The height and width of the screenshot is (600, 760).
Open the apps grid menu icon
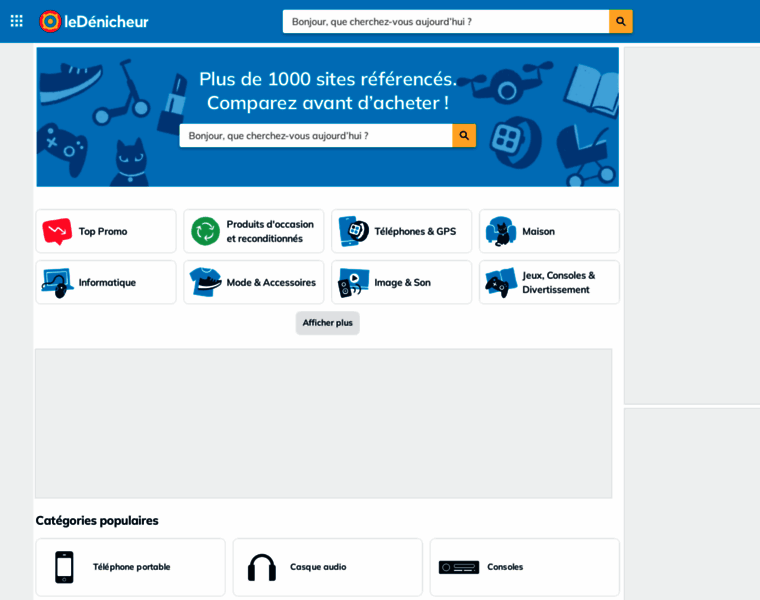point(16,21)
